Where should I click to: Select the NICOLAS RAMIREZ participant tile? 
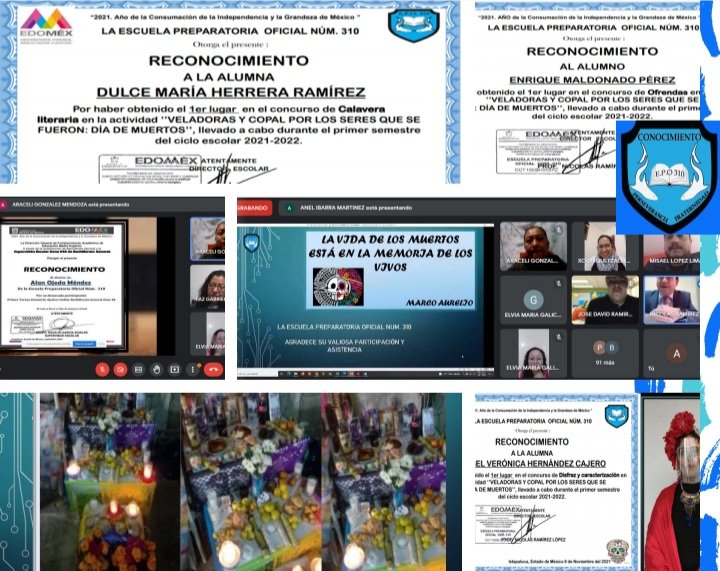(x=672, y=300)
